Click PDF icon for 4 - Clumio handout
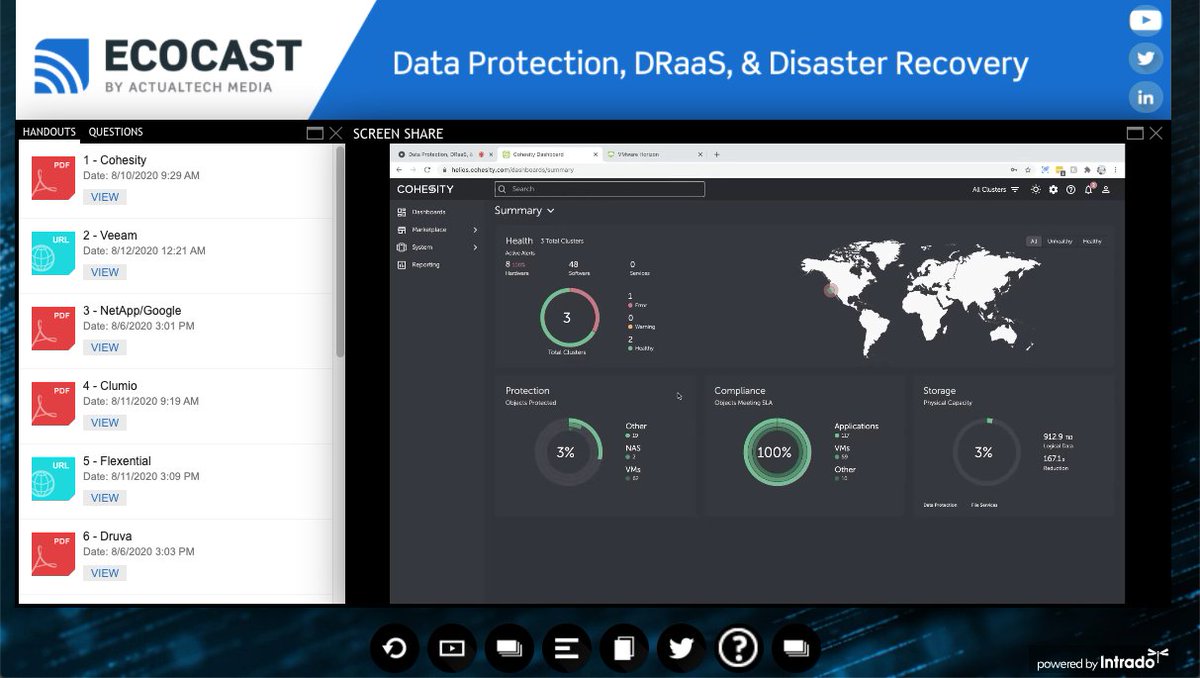 coord(53,403)
